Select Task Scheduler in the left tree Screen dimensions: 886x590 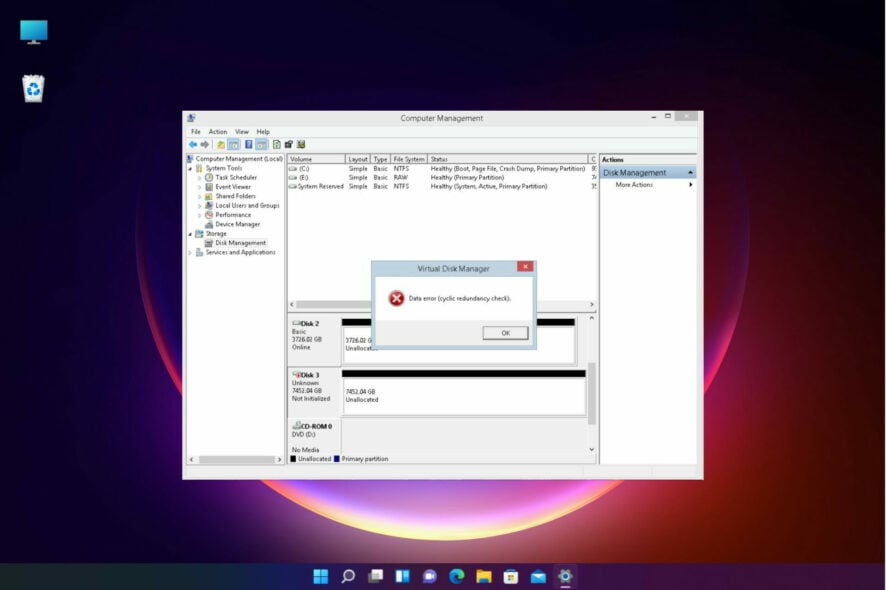tap(236, 177)
